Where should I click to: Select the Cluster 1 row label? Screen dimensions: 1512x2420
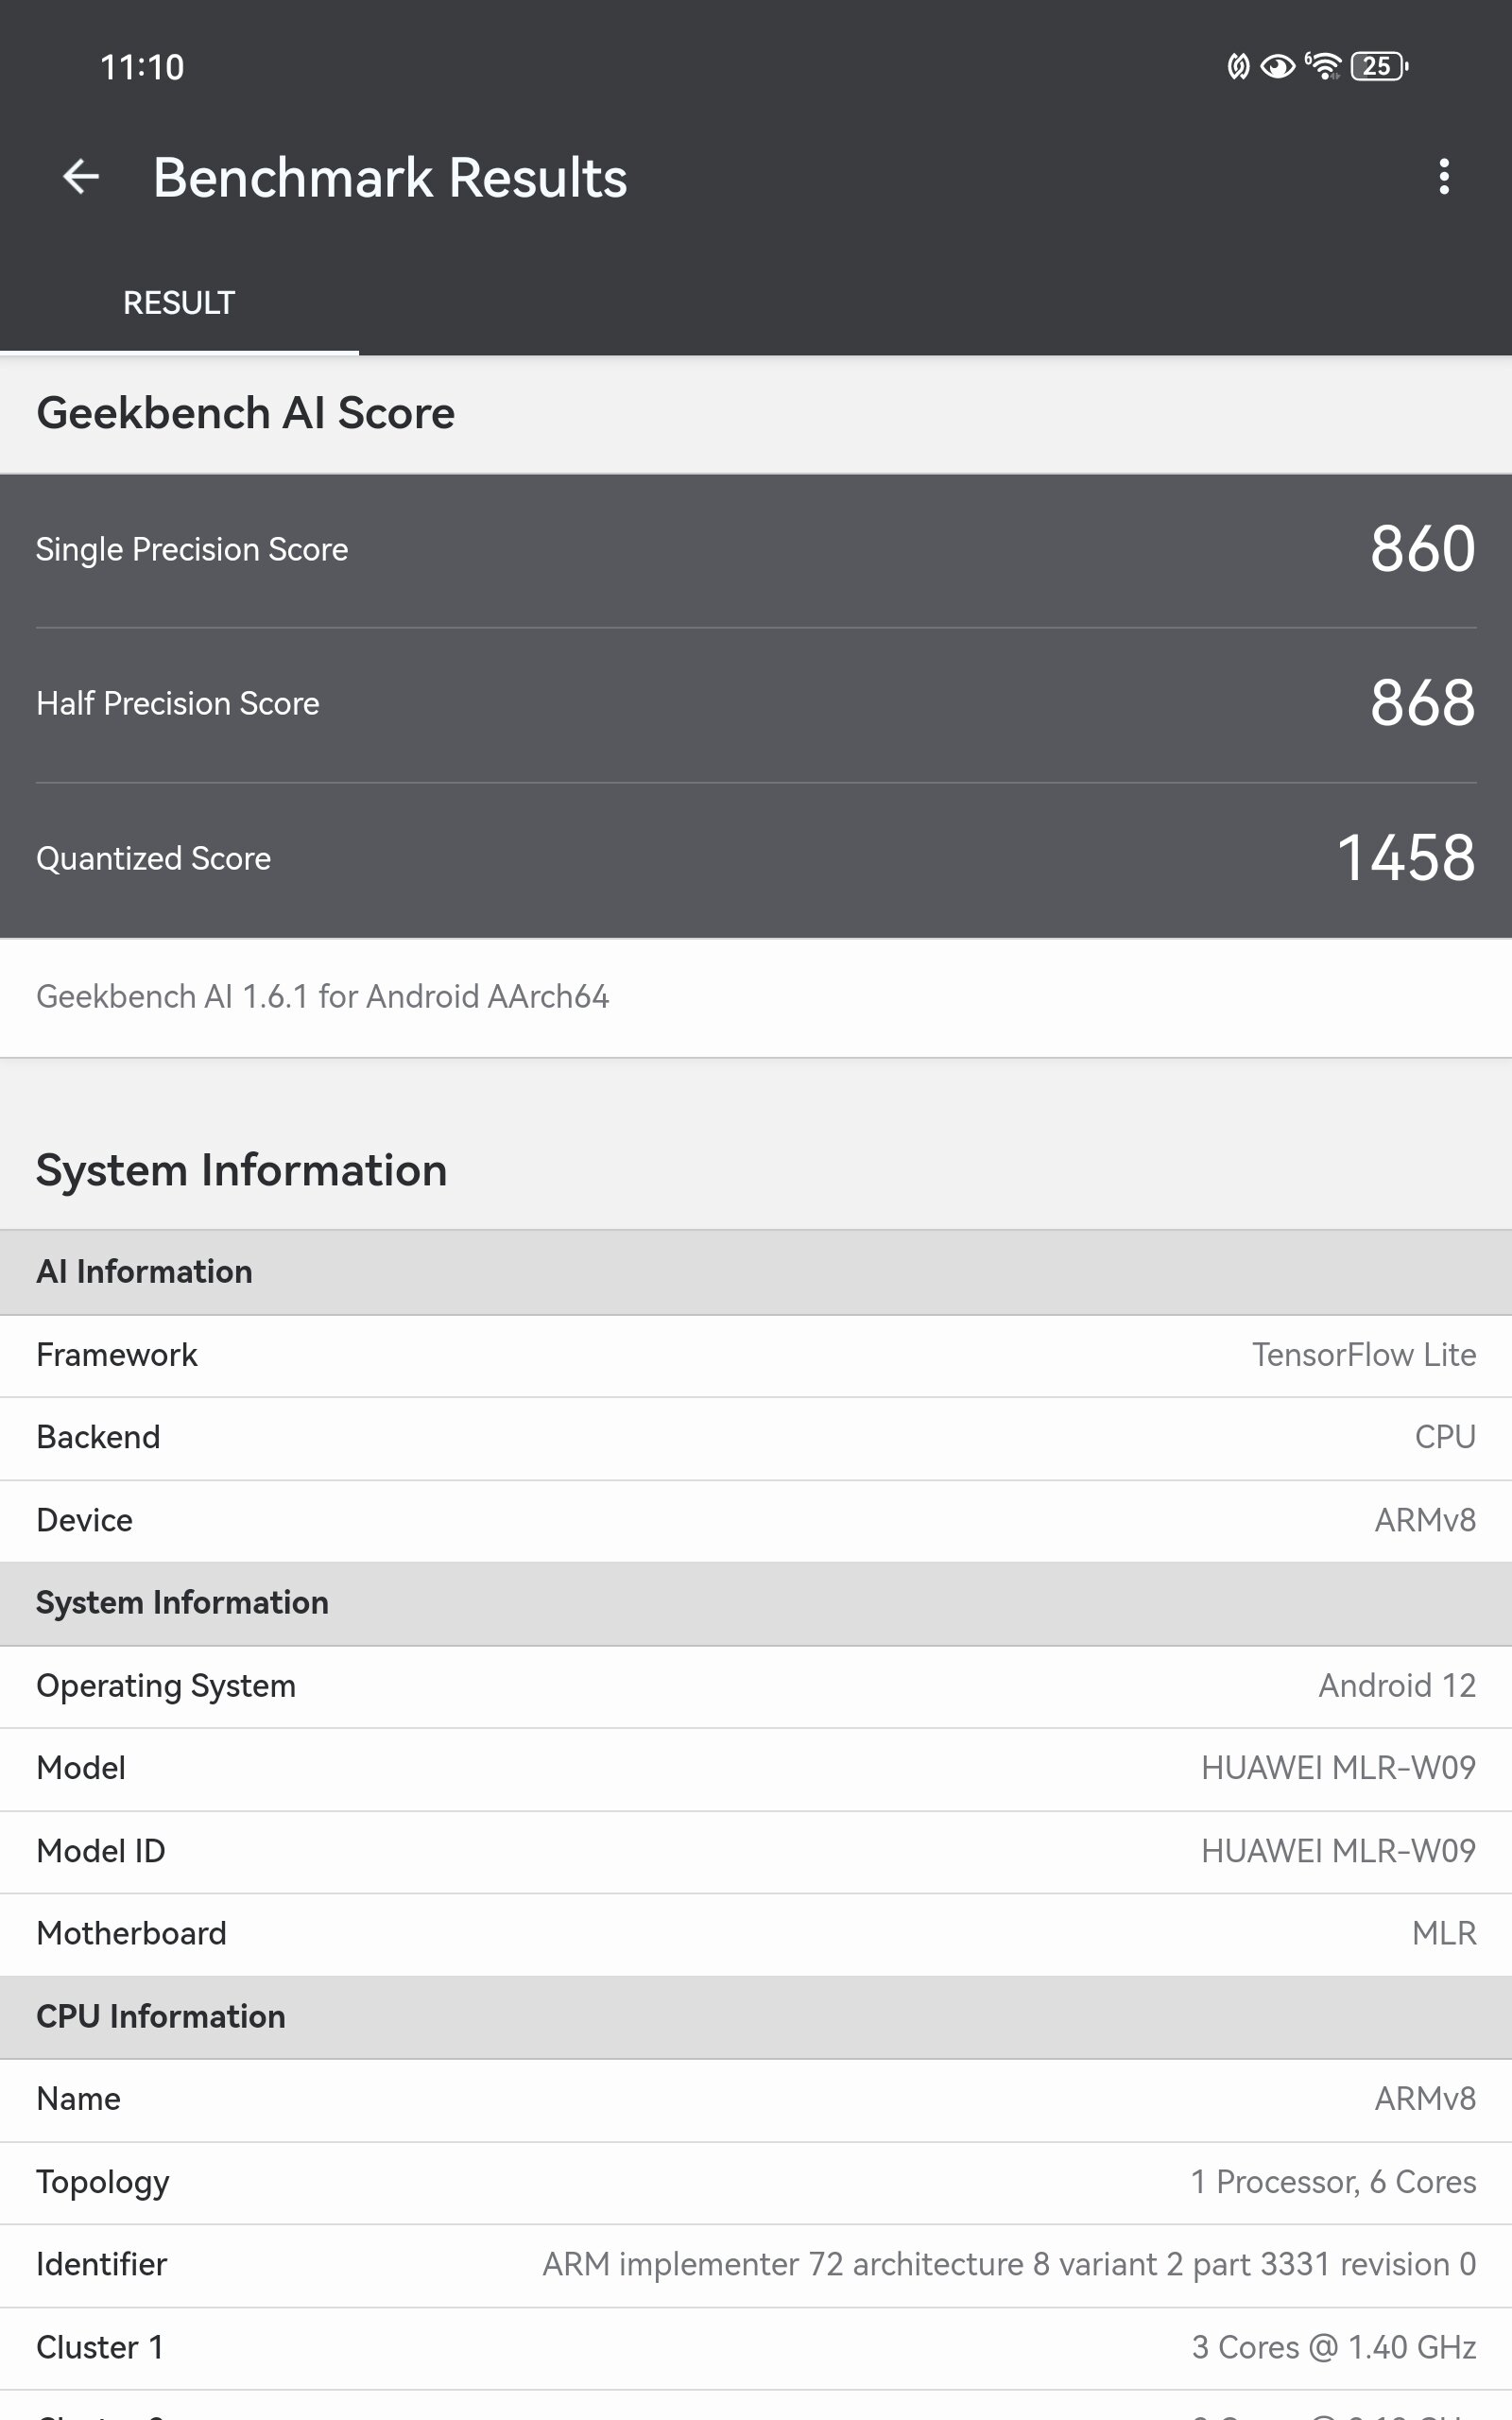tap(100, 2347)
